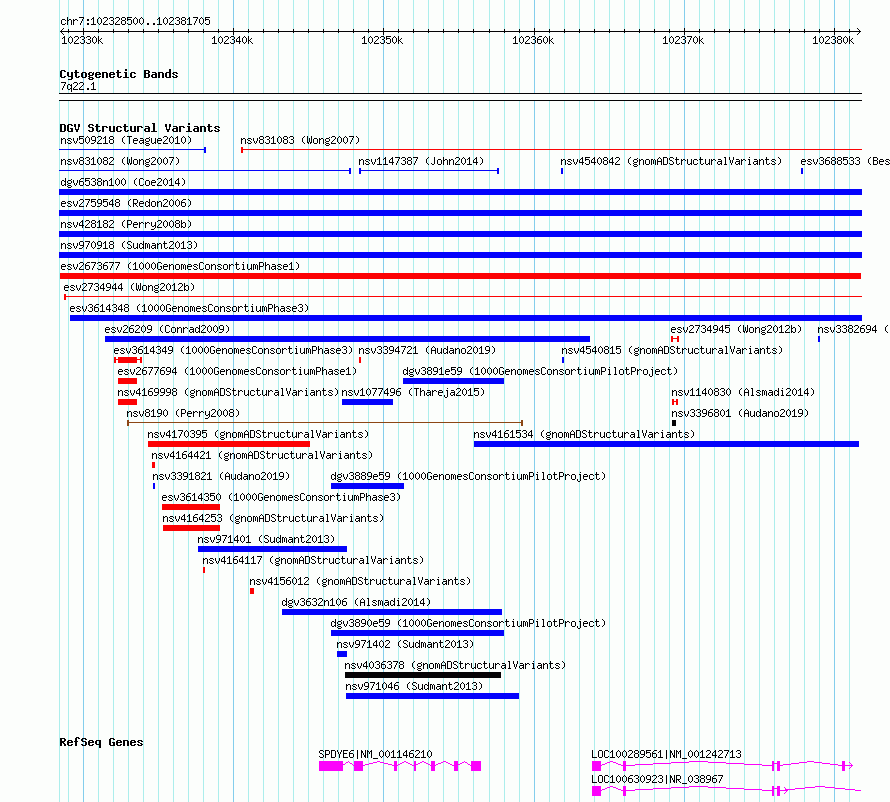Open the nsv428182 (Perry2008b) variant
The height and width of the screenshot is (802, 890).
pos(126,224)
